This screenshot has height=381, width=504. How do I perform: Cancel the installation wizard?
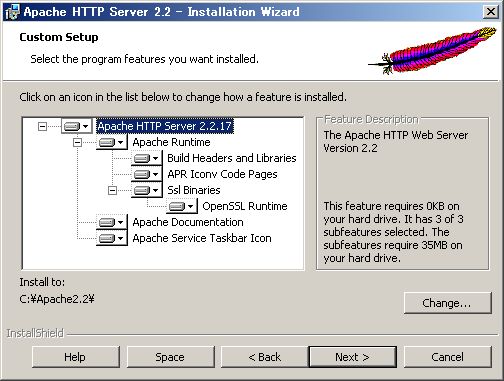coord(448,357)
